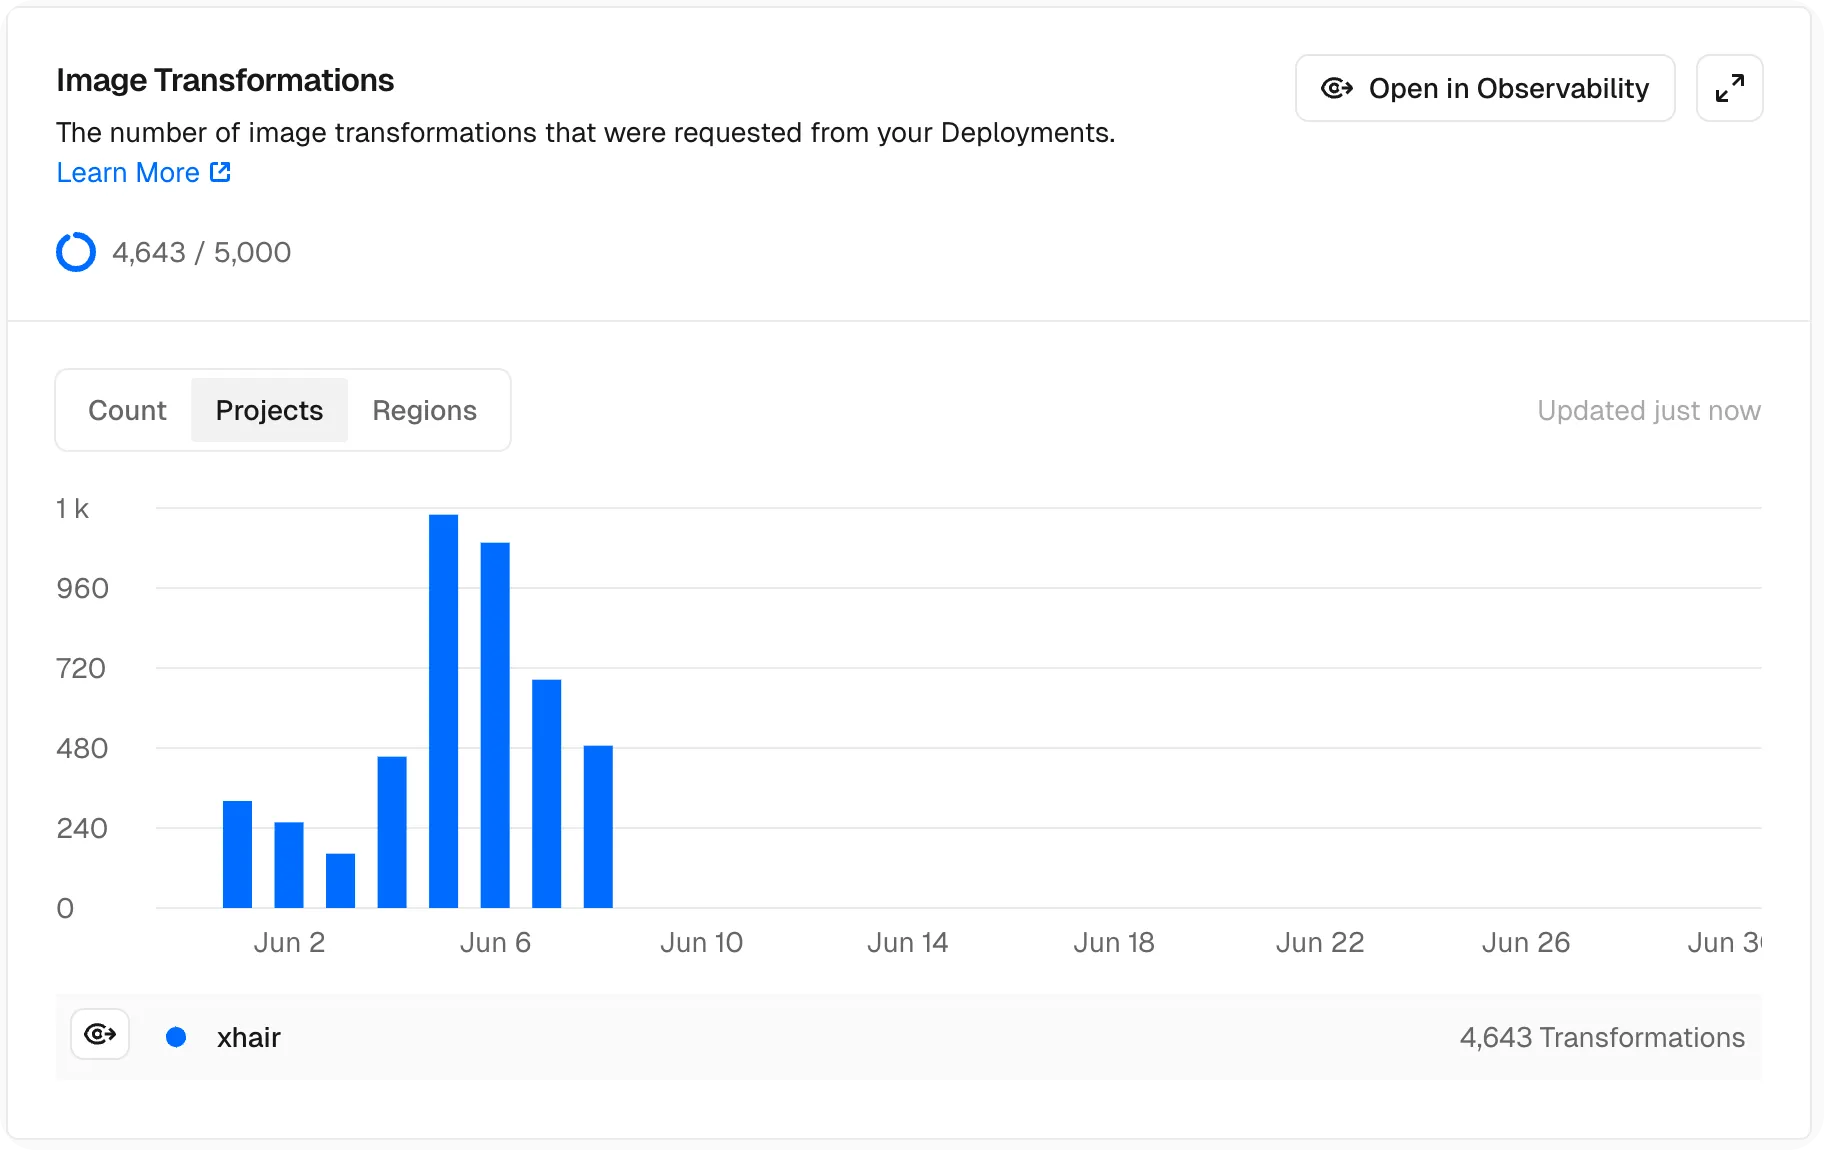Click the fullscreen expand chart icon
Viewport: 1824px width, 1150px height.
click(x=1729, y=88)
